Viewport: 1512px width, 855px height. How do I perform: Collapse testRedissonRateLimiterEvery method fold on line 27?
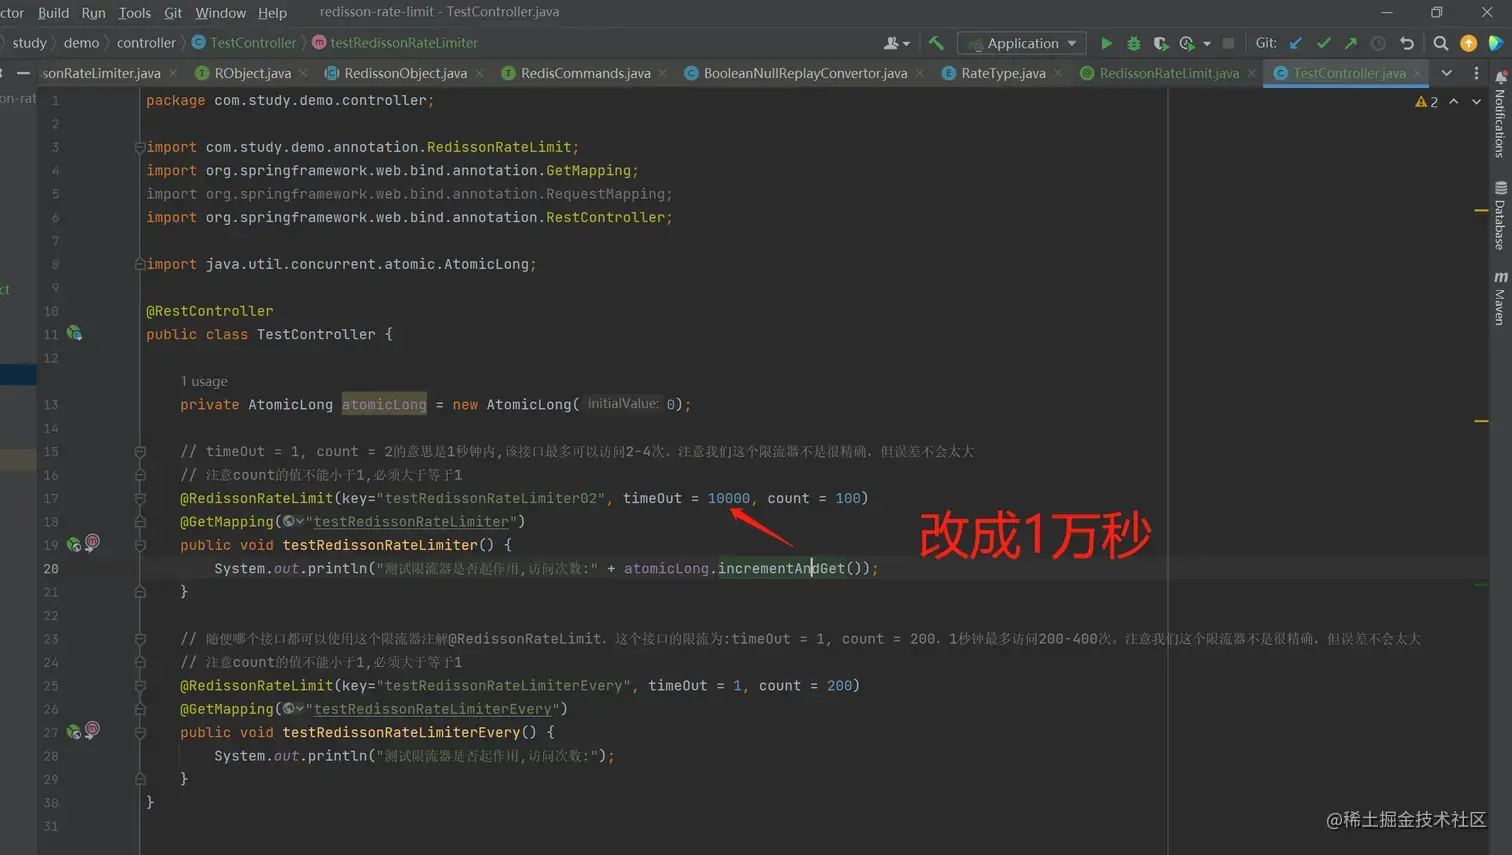point(140,733)
